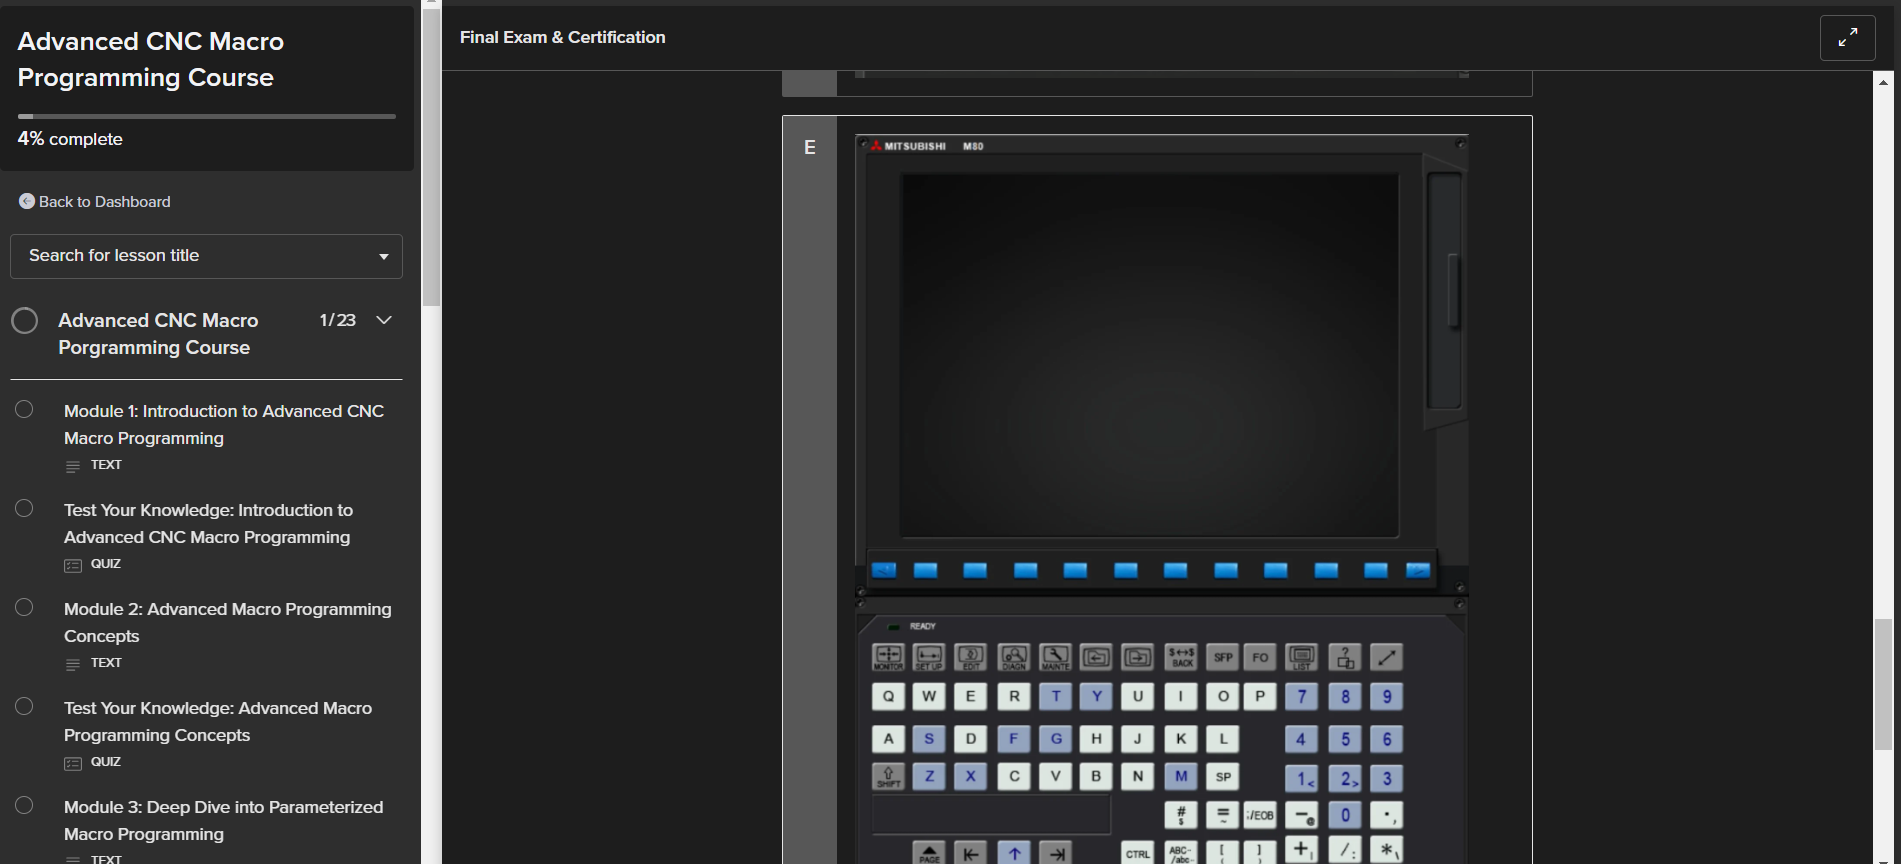Click the CTRL key
Viewport: 1901px width, 864px height.
coord(1138,853)
